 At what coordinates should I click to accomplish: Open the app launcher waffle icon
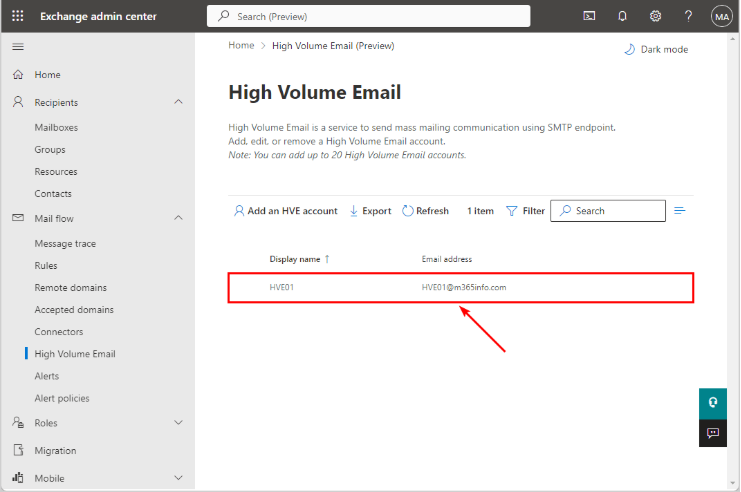click(18, 16)
